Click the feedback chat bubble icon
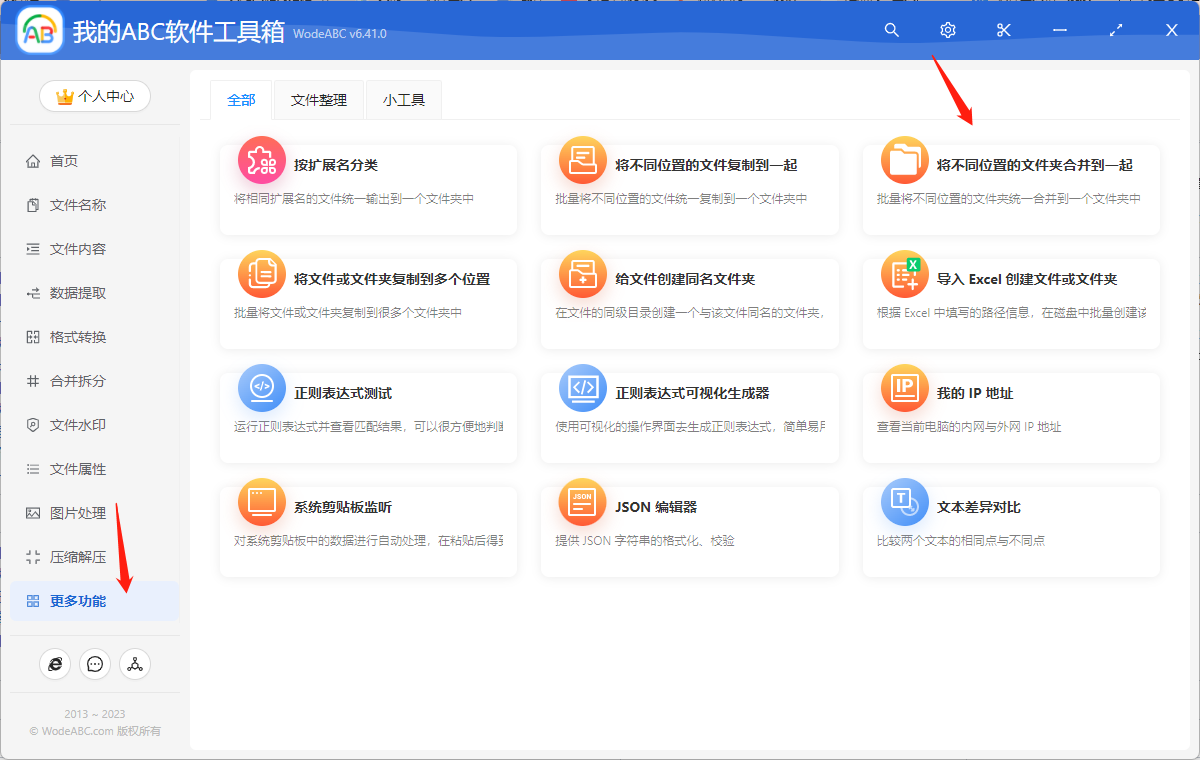Viewport: 1200px width, 760px height. (x=95, y=663)
